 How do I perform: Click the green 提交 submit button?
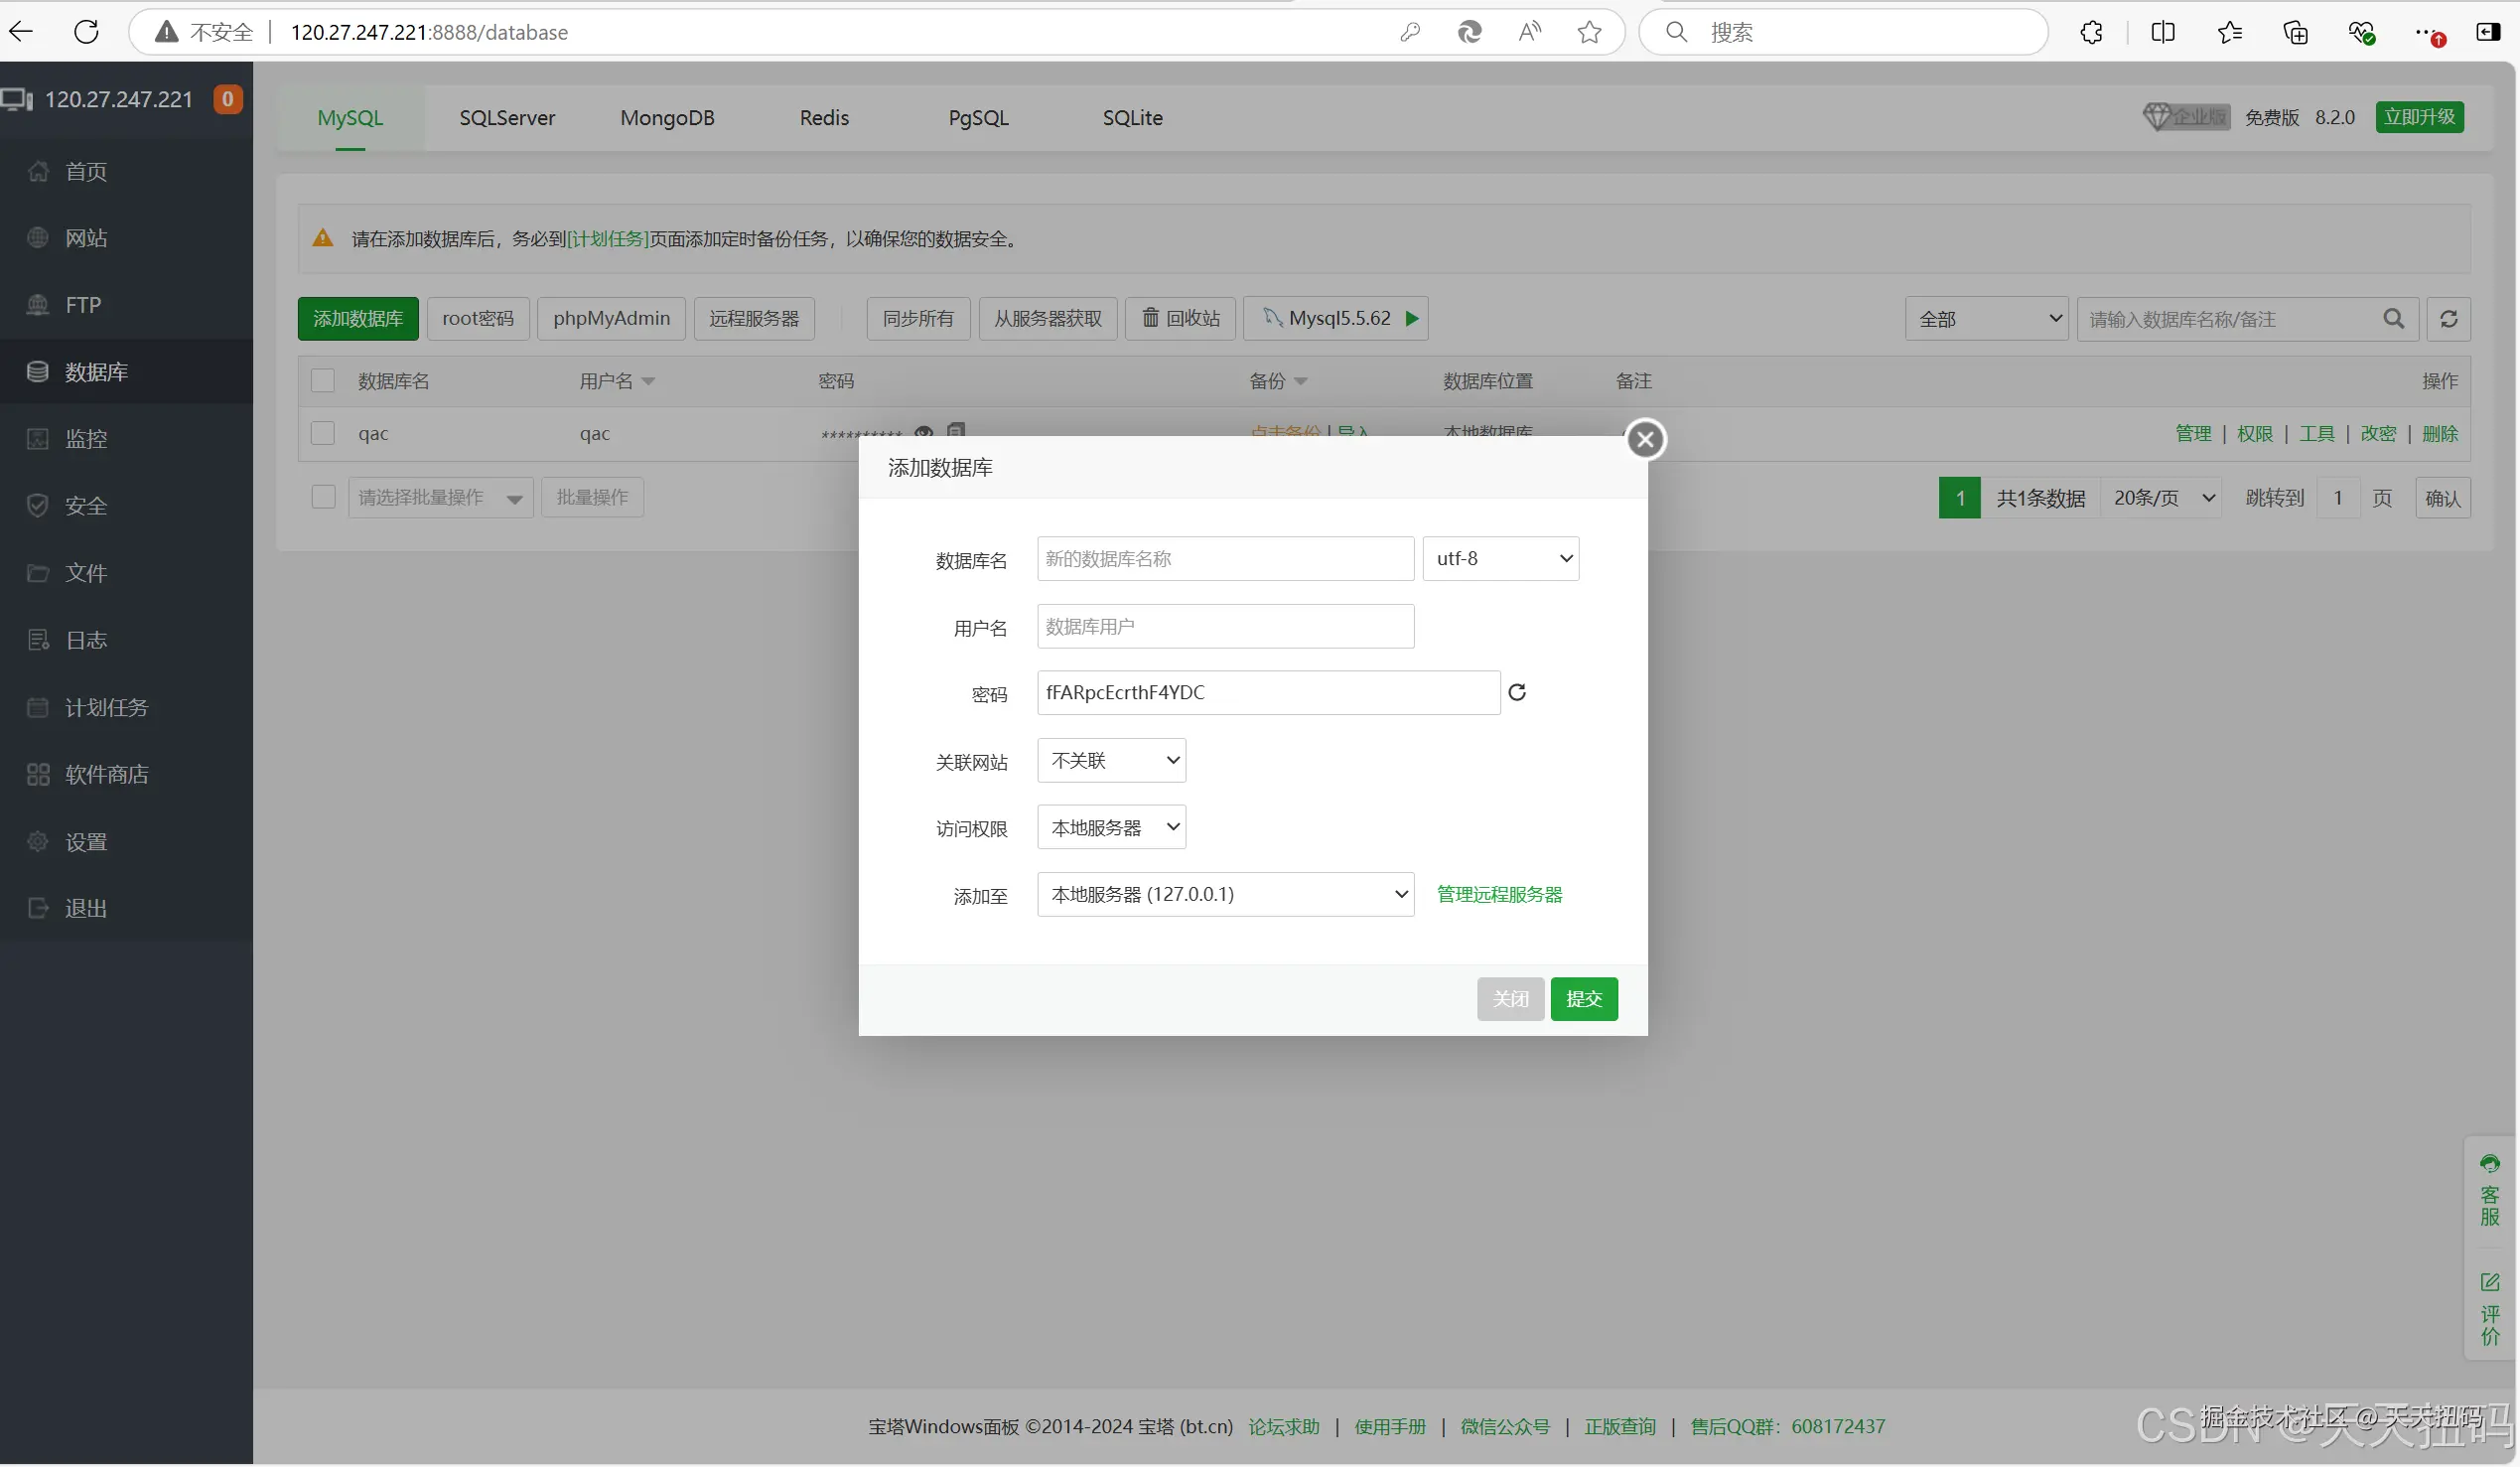(1583, 999)
